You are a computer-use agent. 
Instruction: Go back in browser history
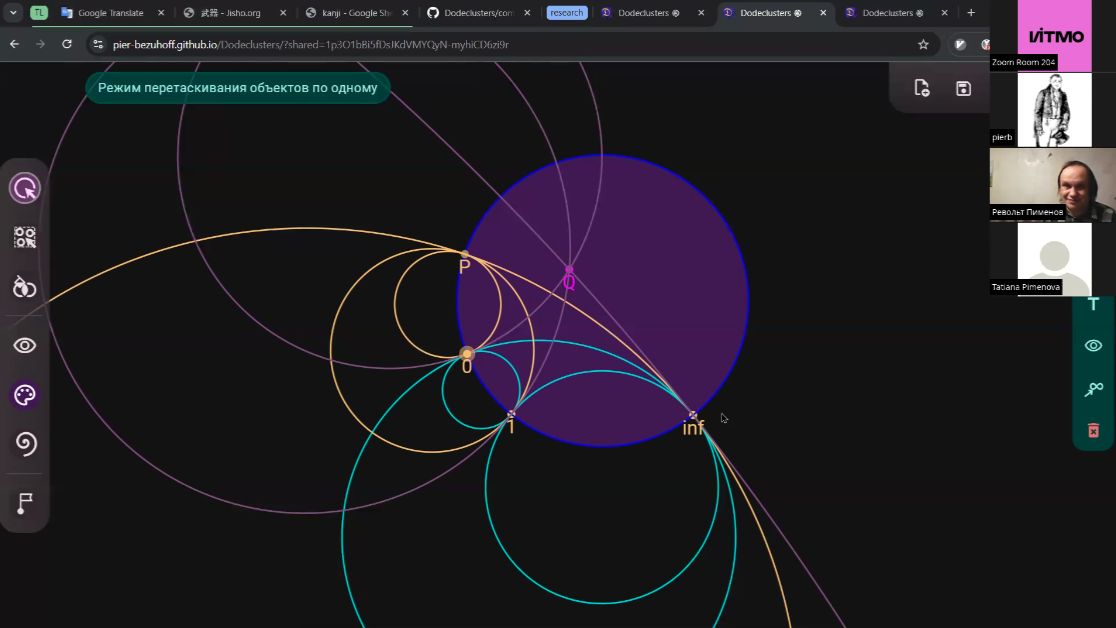[15, 44]
